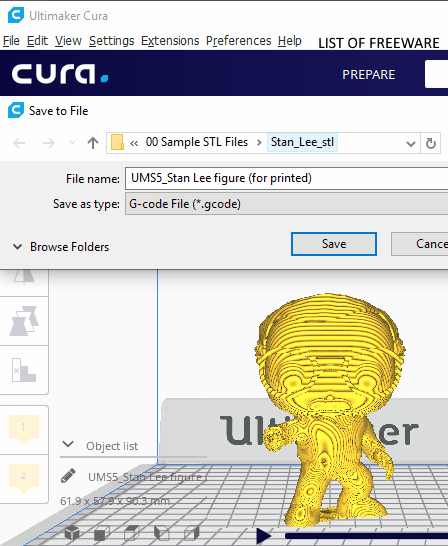Click the File name input field
This screenshot has height=546, width=448.
click(x=286, y=178)
